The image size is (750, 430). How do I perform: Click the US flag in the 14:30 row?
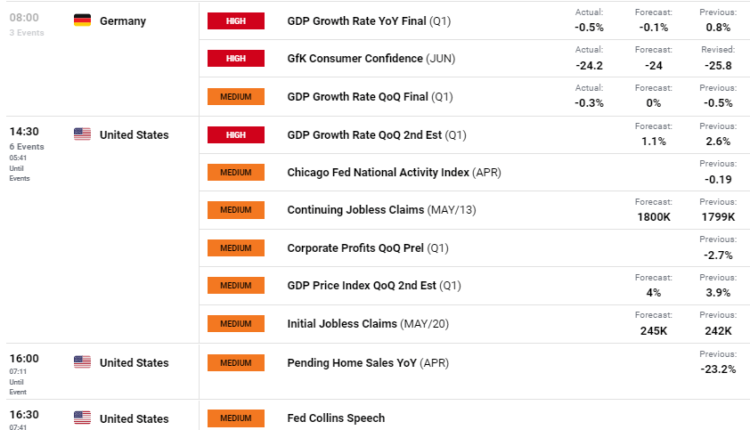(83, 135)
